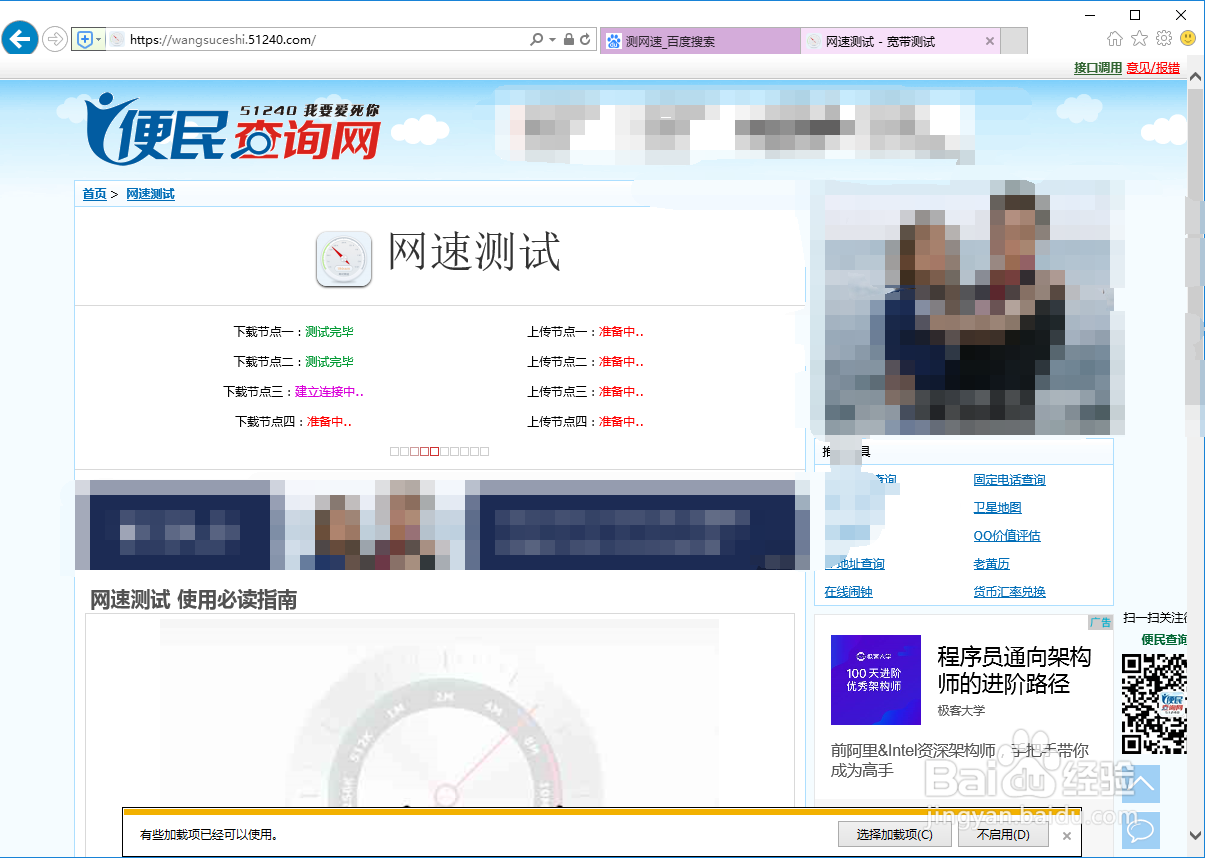Click the 建立连接中 status of 下载节点三
This screenshot has width=1205, height=858.
tap(329, 392)
